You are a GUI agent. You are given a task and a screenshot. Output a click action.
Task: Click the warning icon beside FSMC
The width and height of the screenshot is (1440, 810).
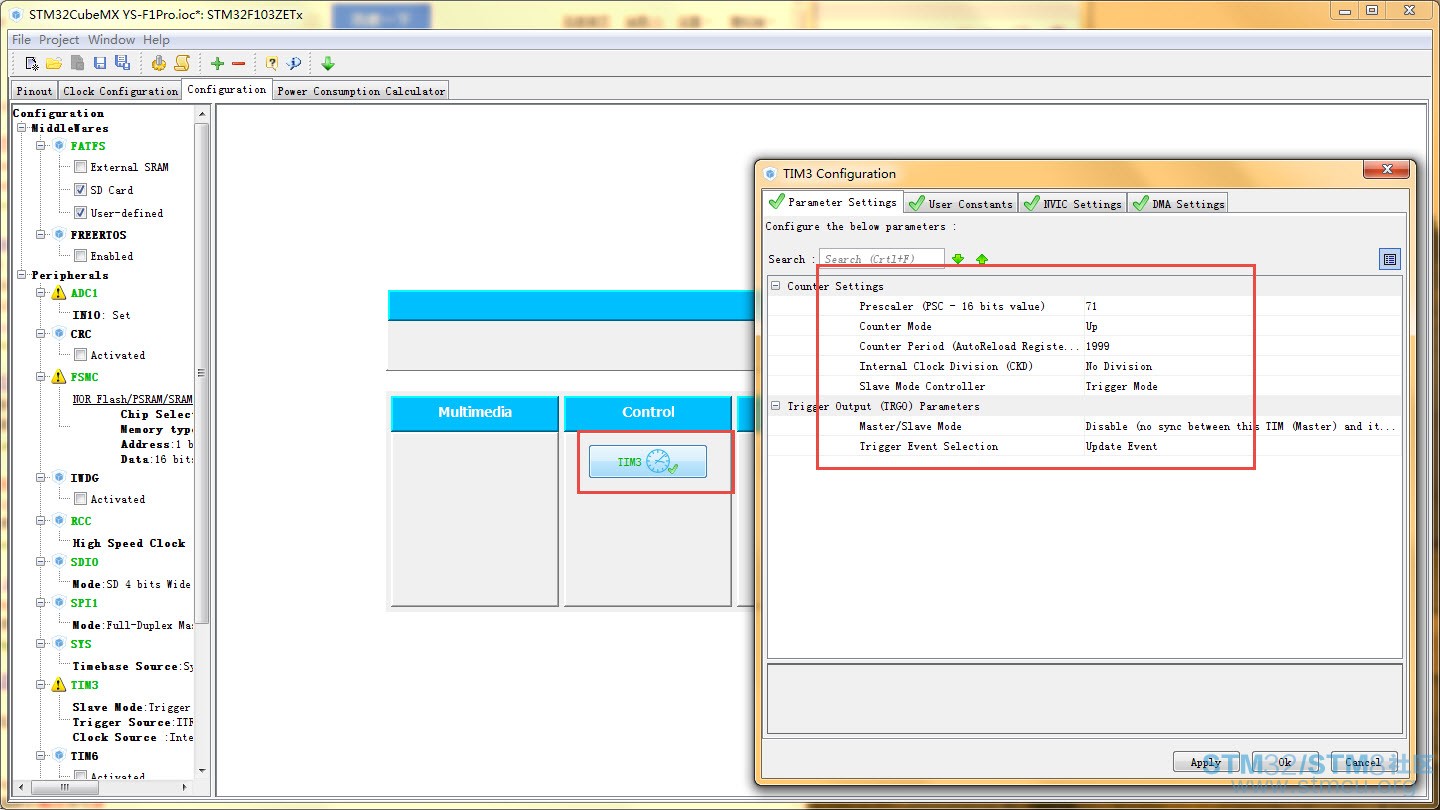(59, 377)
